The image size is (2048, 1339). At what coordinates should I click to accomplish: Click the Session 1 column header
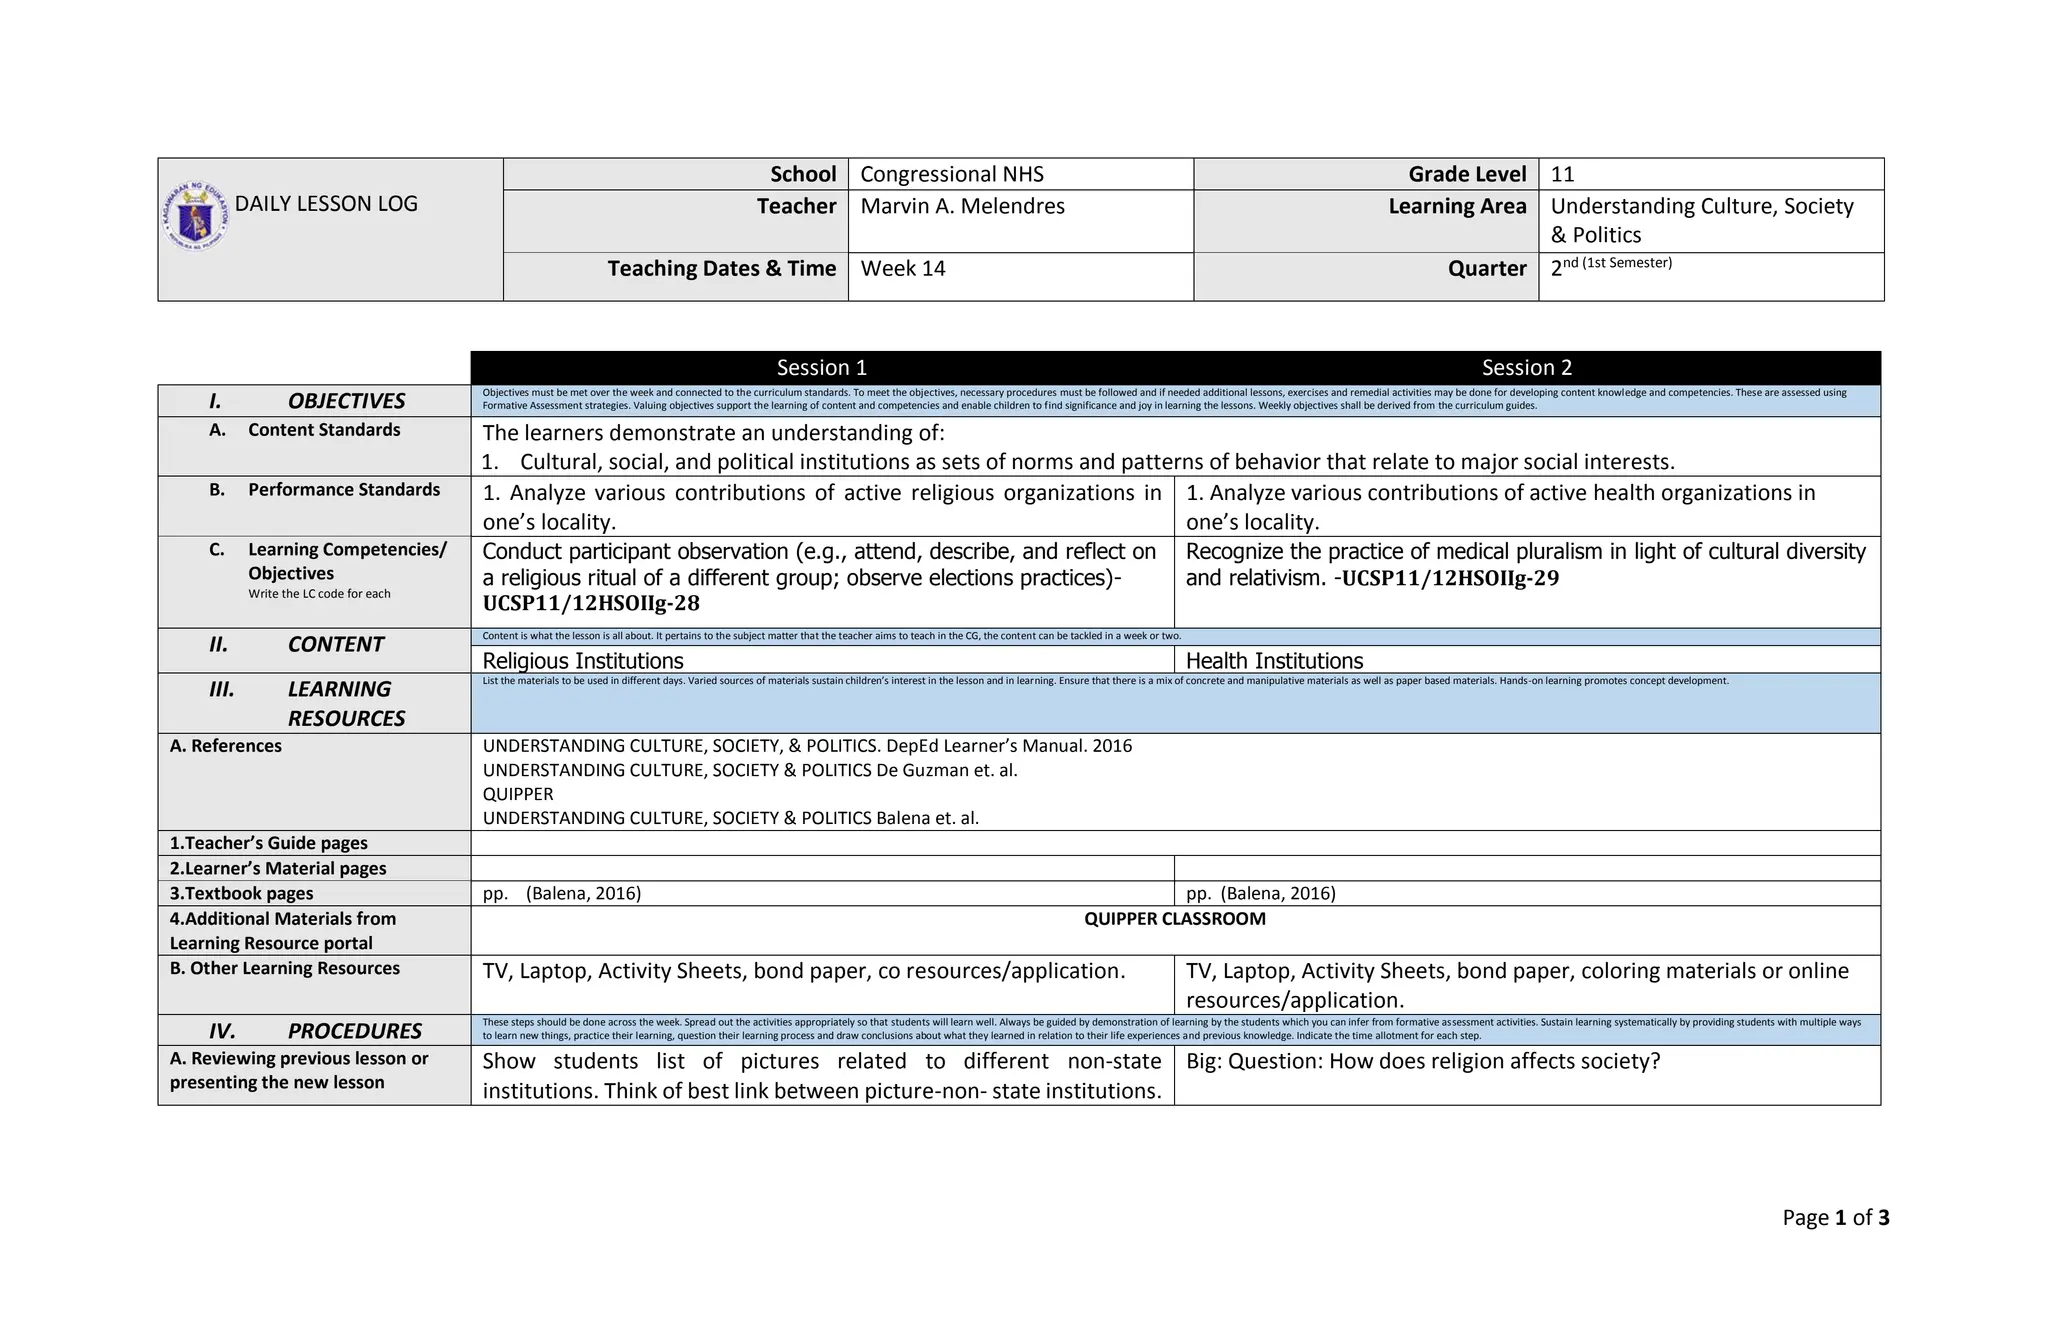click(821, 368)
